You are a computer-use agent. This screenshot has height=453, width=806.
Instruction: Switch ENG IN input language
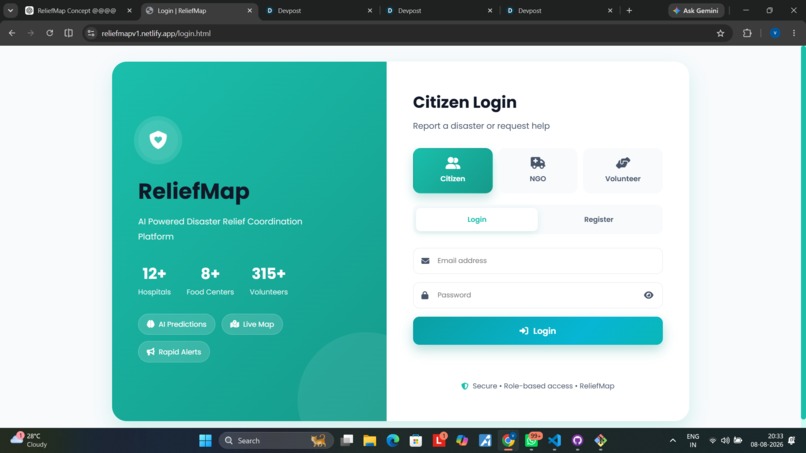[692, 441]
